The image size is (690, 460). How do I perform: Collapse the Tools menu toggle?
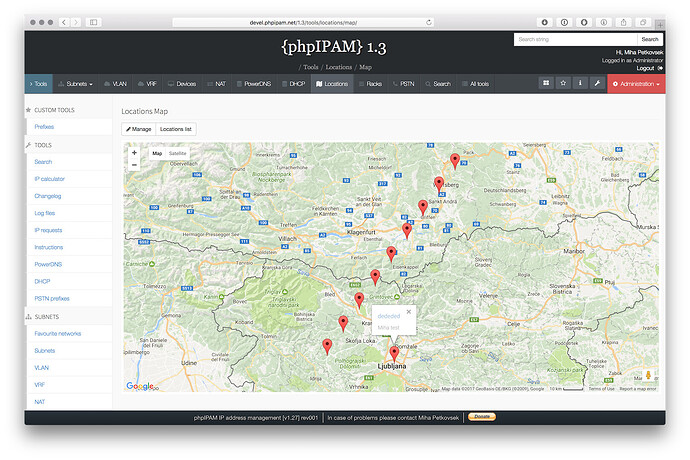pos(39,84)
